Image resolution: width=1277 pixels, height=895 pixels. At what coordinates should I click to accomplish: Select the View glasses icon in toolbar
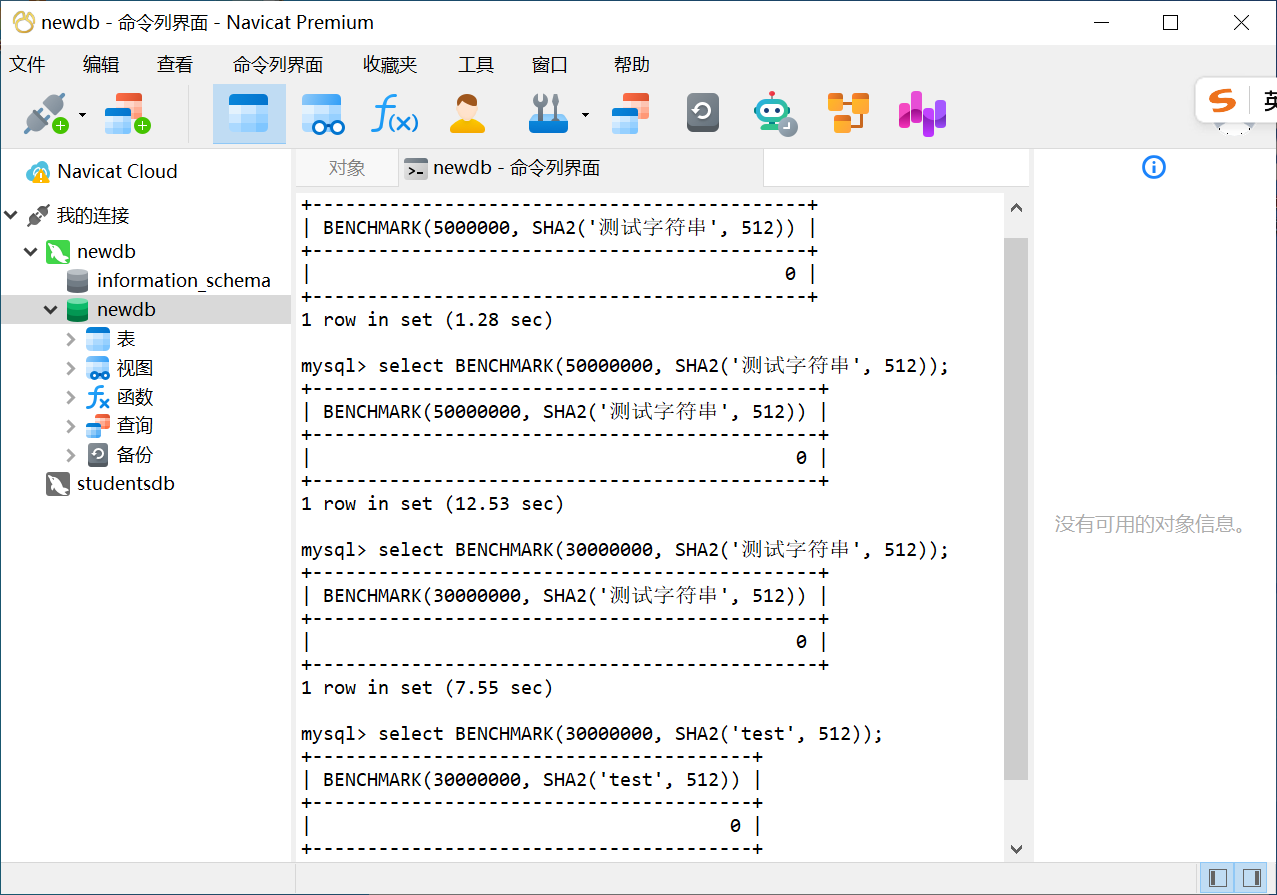[321, 114]
